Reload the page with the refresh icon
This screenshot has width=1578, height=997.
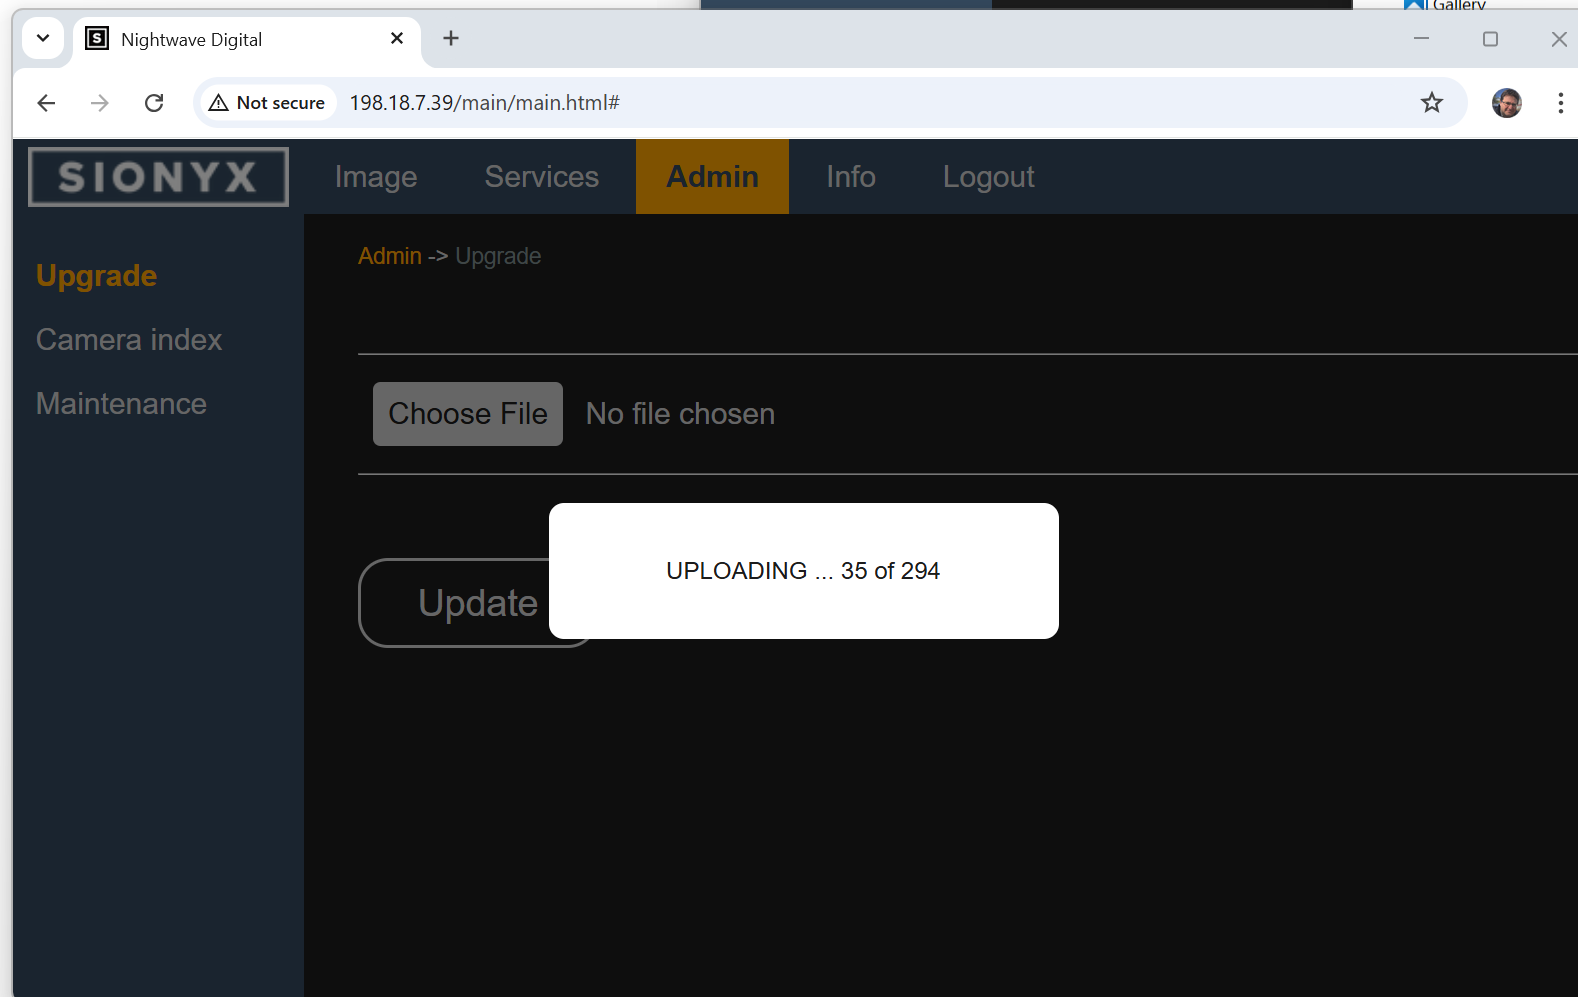[154, 103]
